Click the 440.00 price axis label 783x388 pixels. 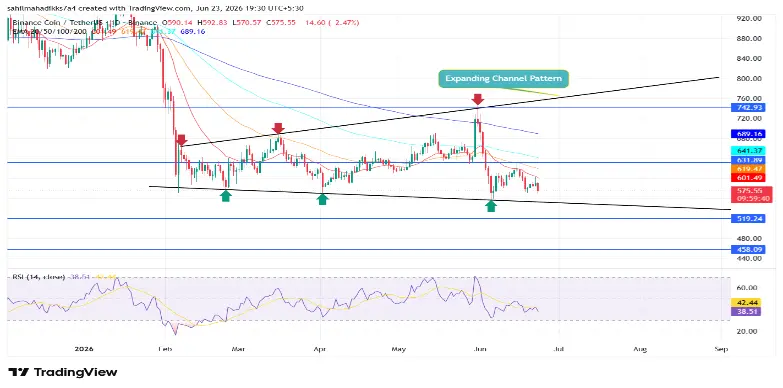click(750, 259)
